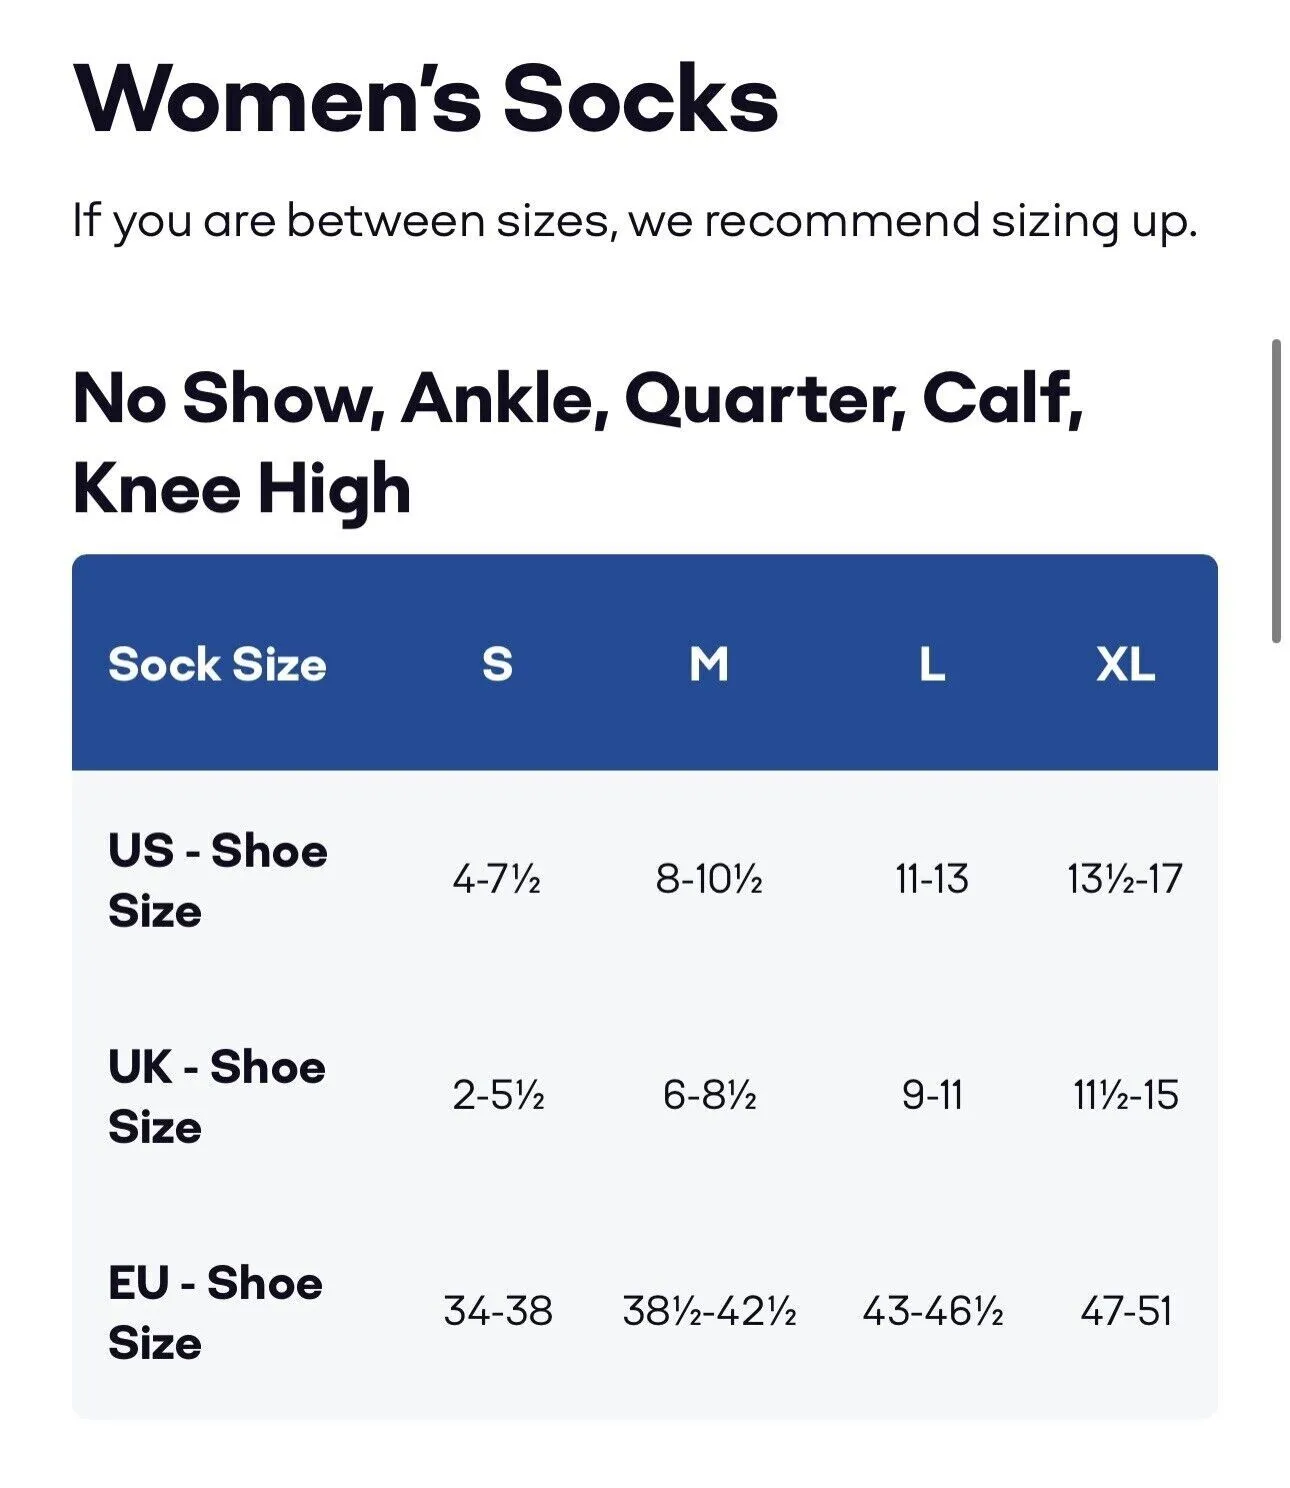The width and height of the screenshot is (1290, 1488).
Task: Click the US large size value 11-13
Action: tap(932, 880)
